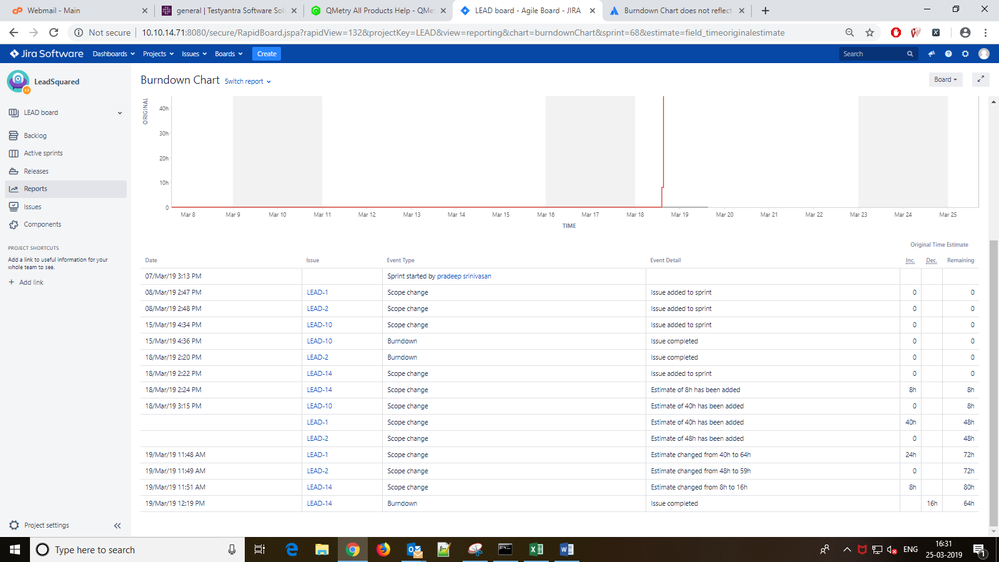Screen dimensions: 999x562
Task: Open Excel from the taskbar
Action: (536, 549)
